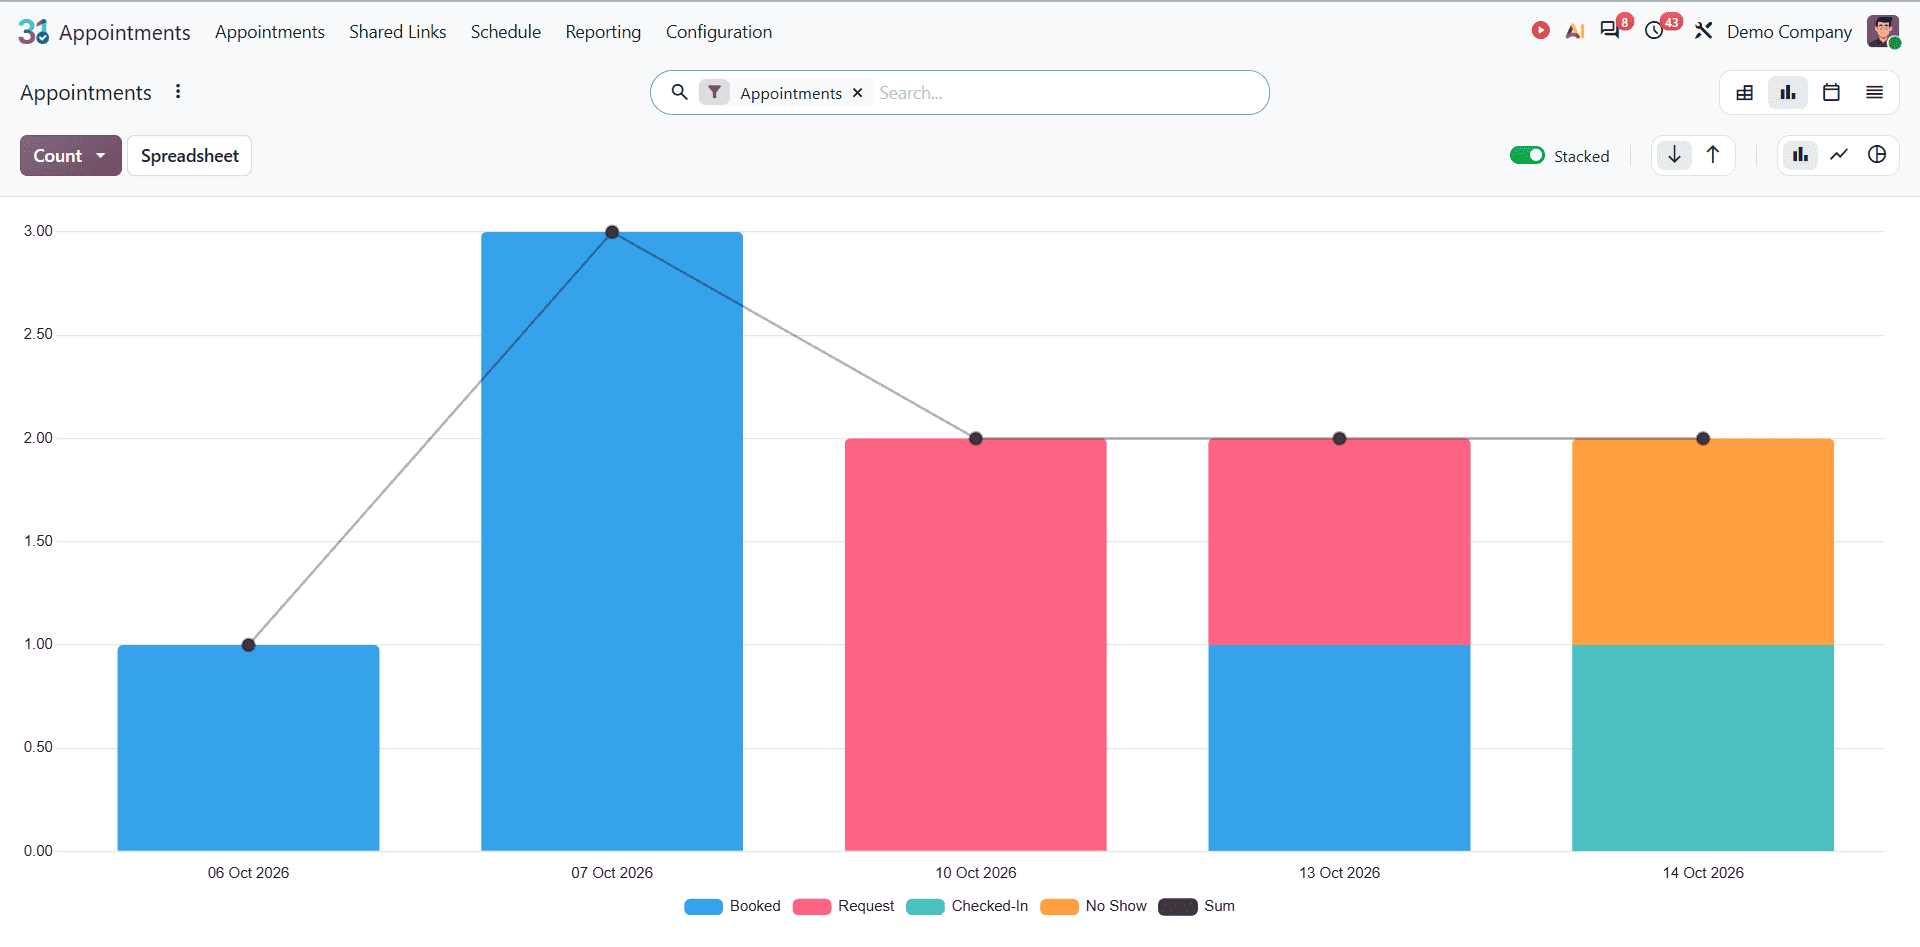This screenshot has height=947, width=1920.
Task: Switch to list view
Action: pyautogui.click(x=1874, y=93)
